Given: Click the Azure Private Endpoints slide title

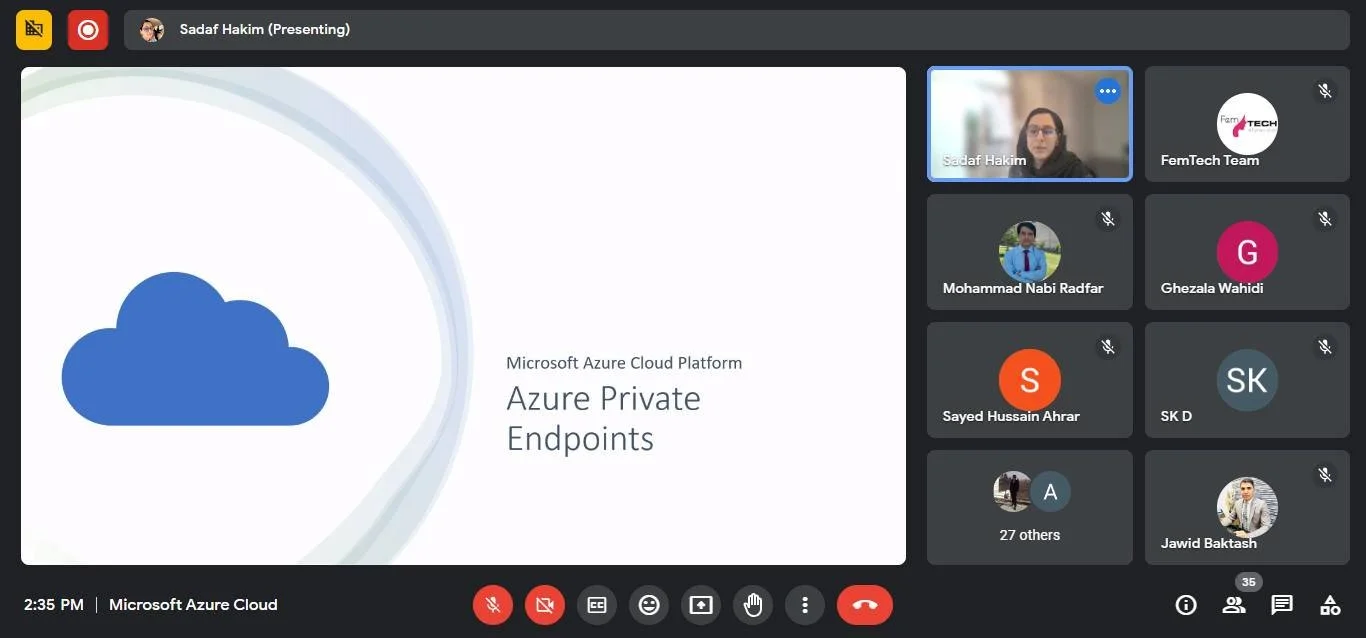Looking at the screenshot, I should [x=603, y=418].
